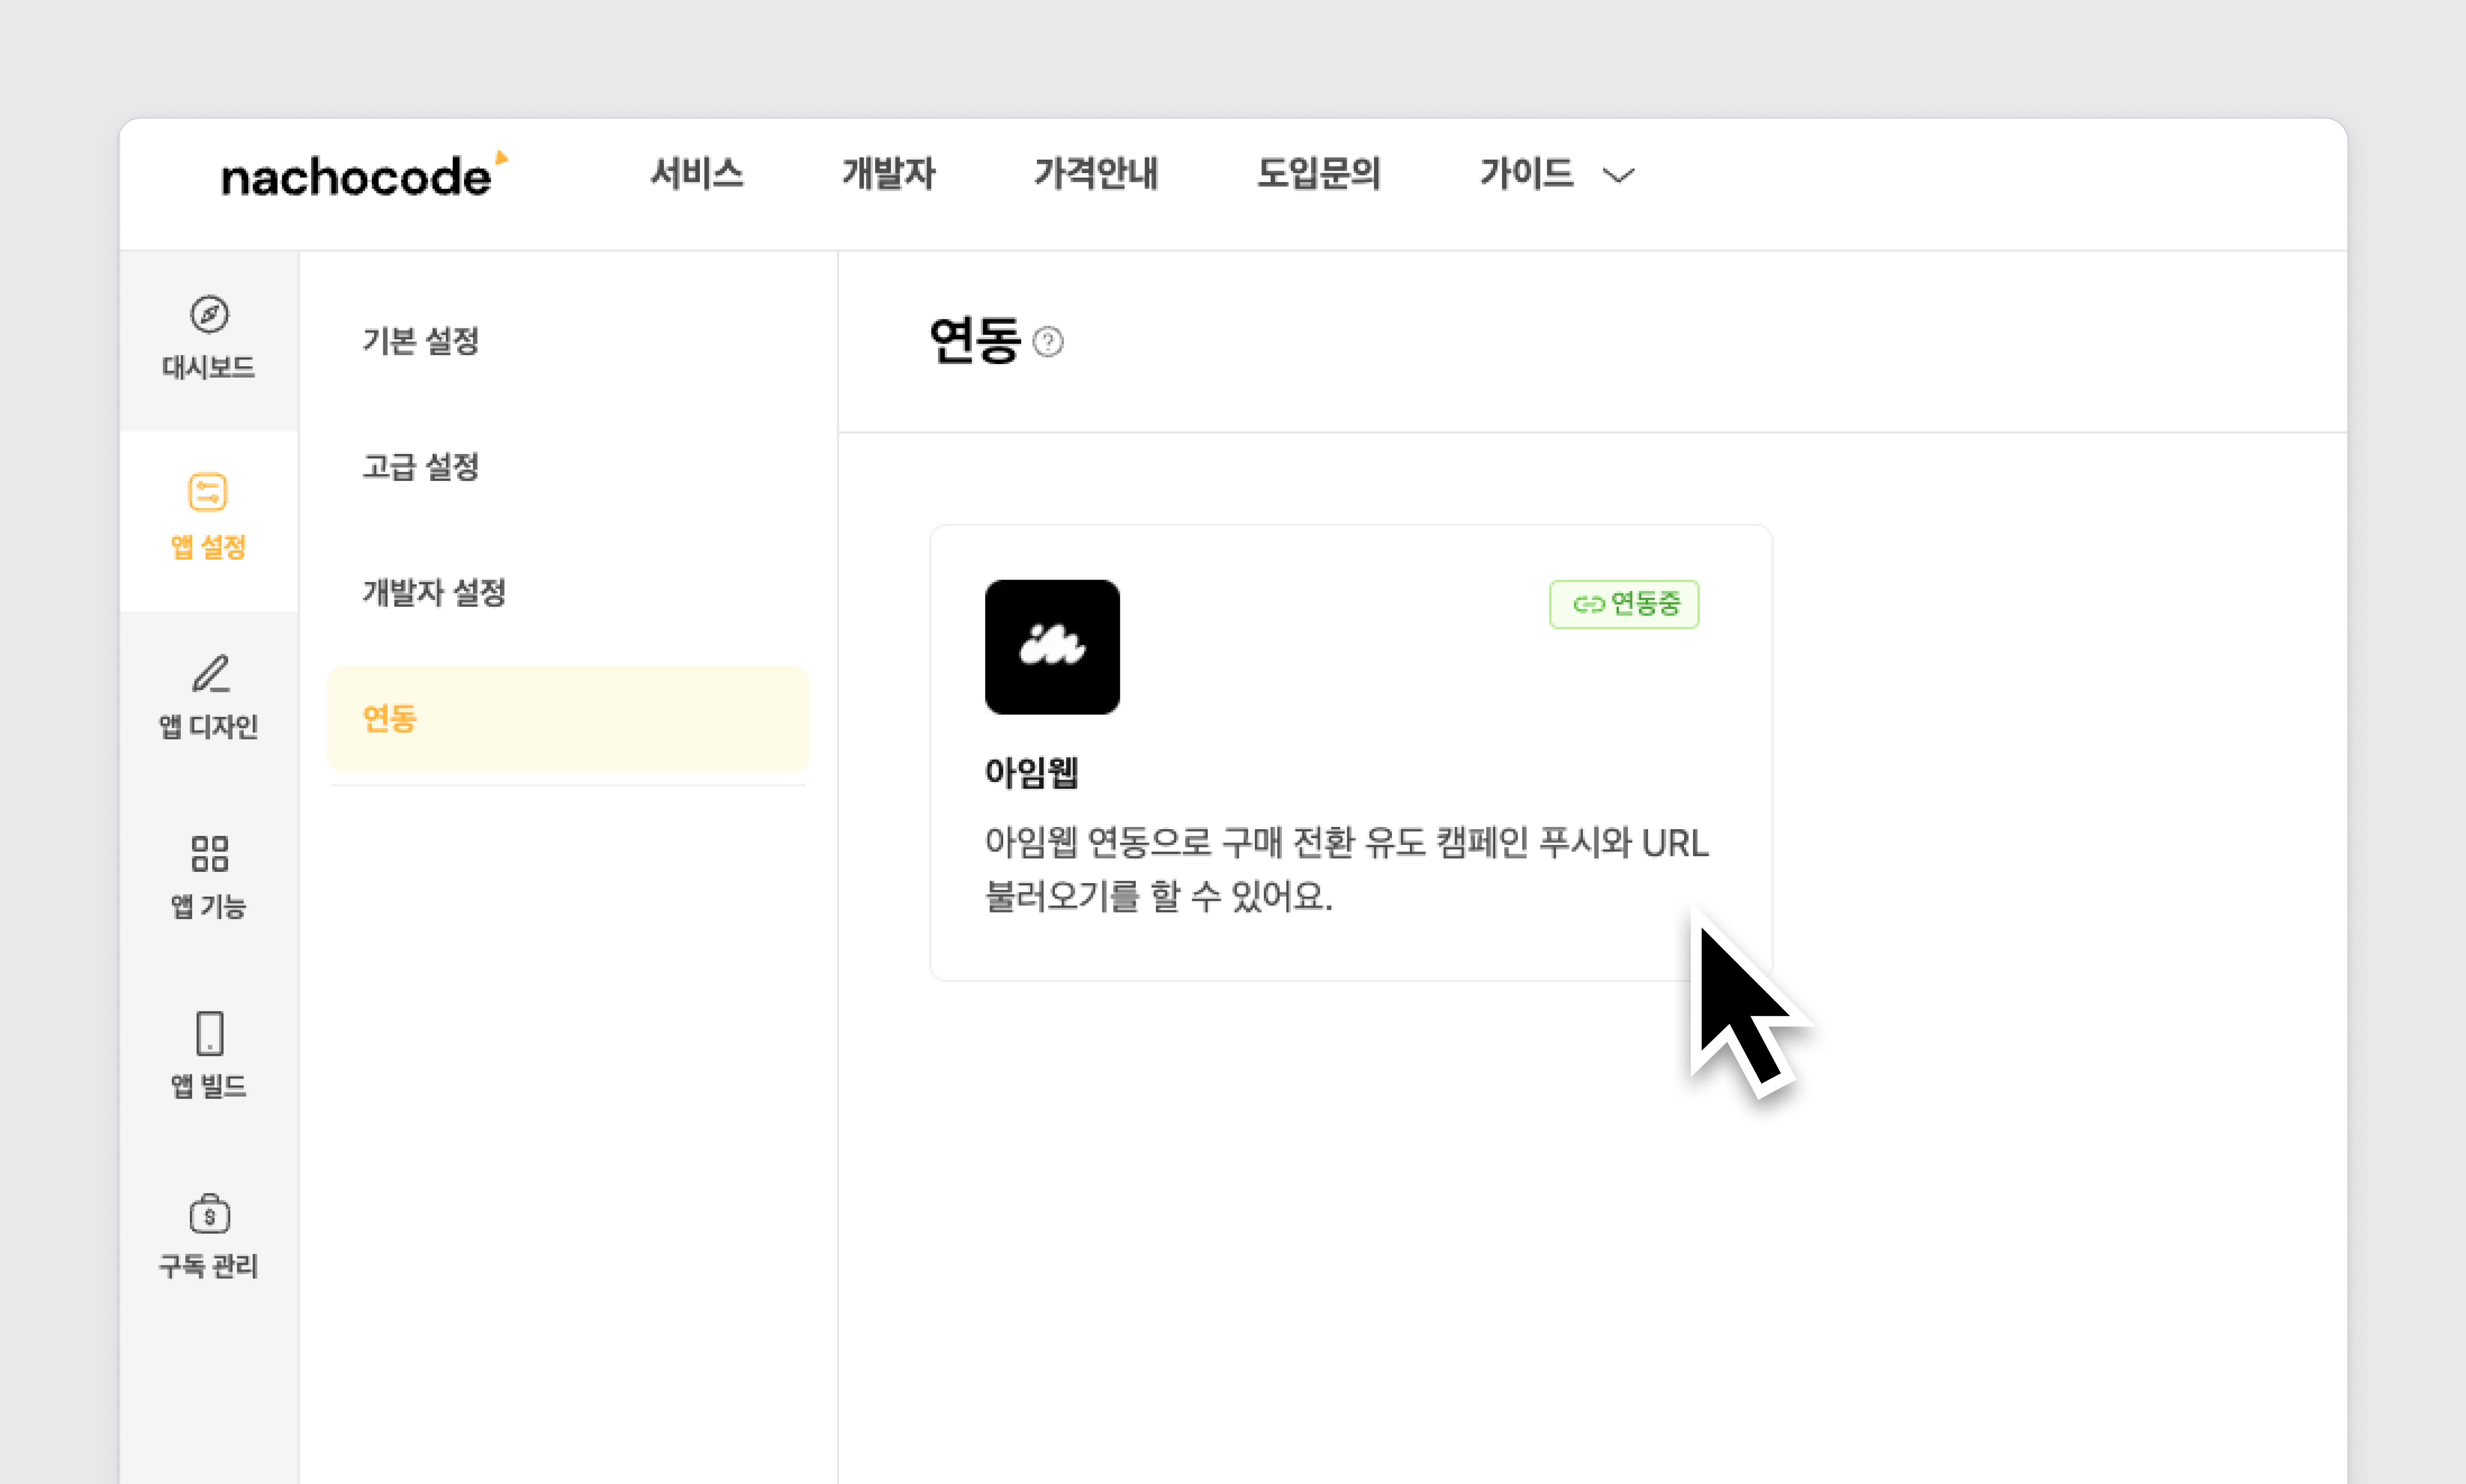Go to 가격안내 page
The width and height of the screenshot is (2466, 1484).
pyautogui.click(x=1096, y=174)
